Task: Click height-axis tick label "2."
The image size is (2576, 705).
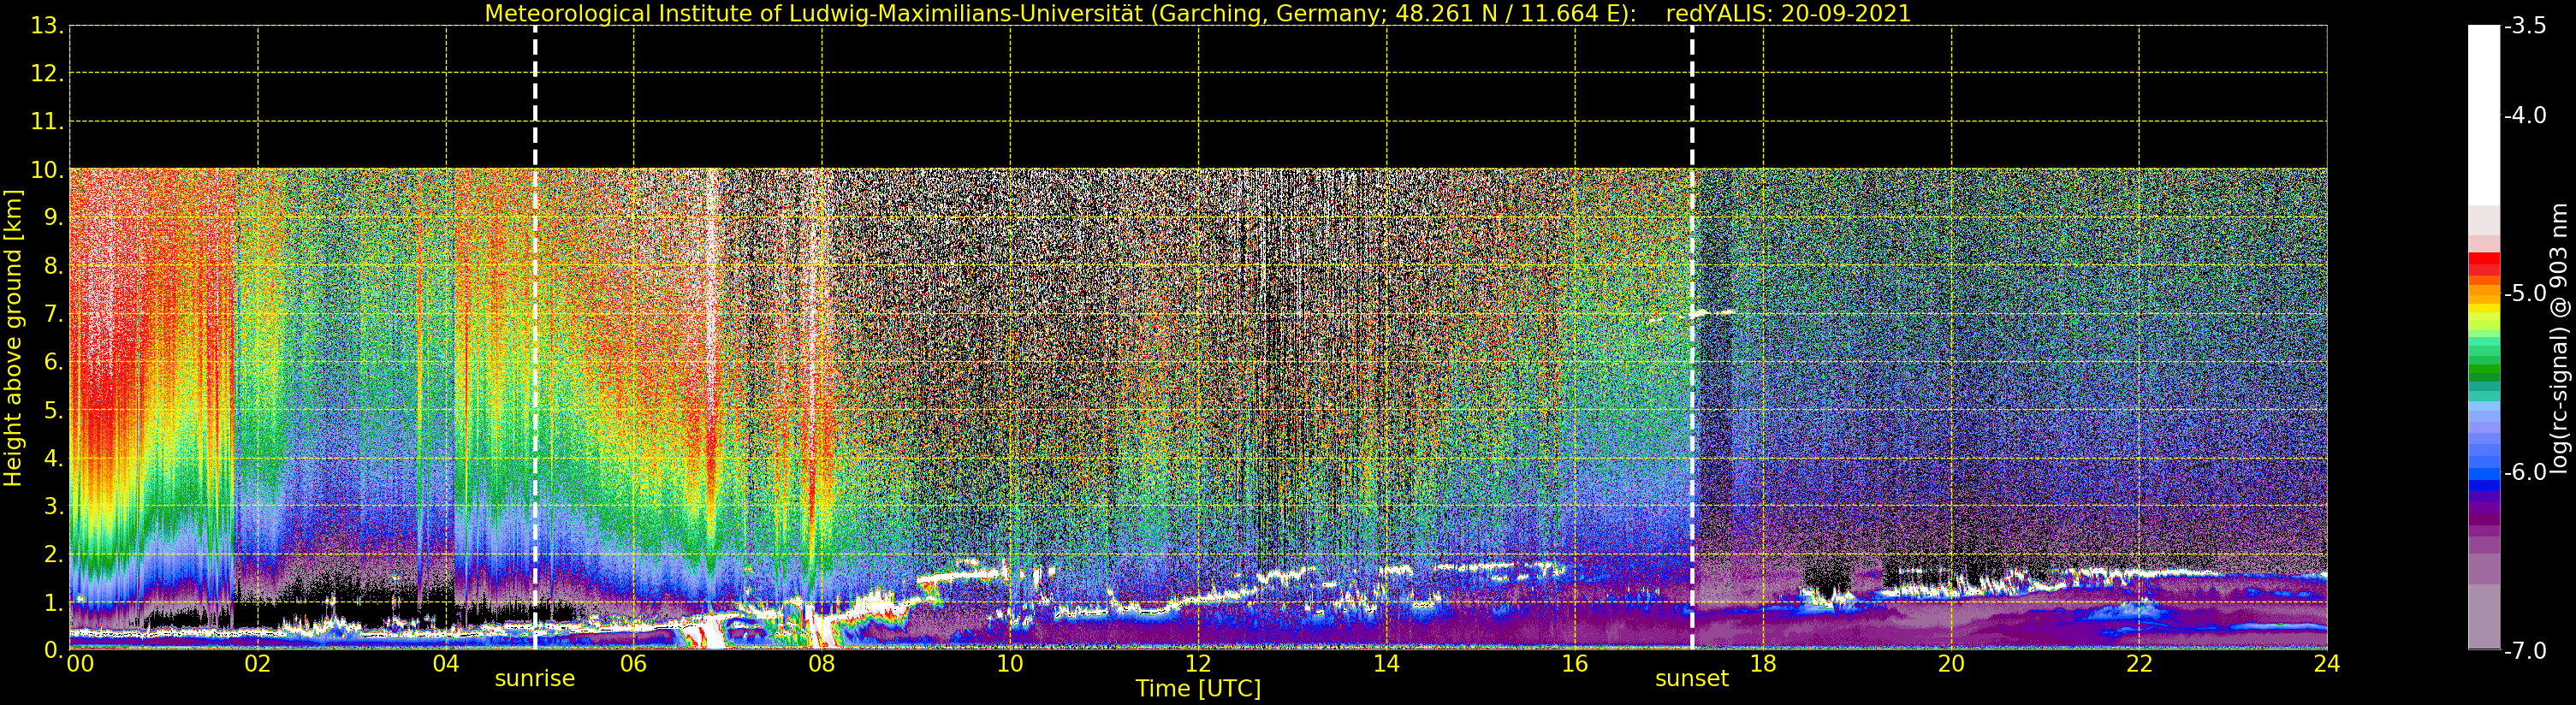Action: 54,554
